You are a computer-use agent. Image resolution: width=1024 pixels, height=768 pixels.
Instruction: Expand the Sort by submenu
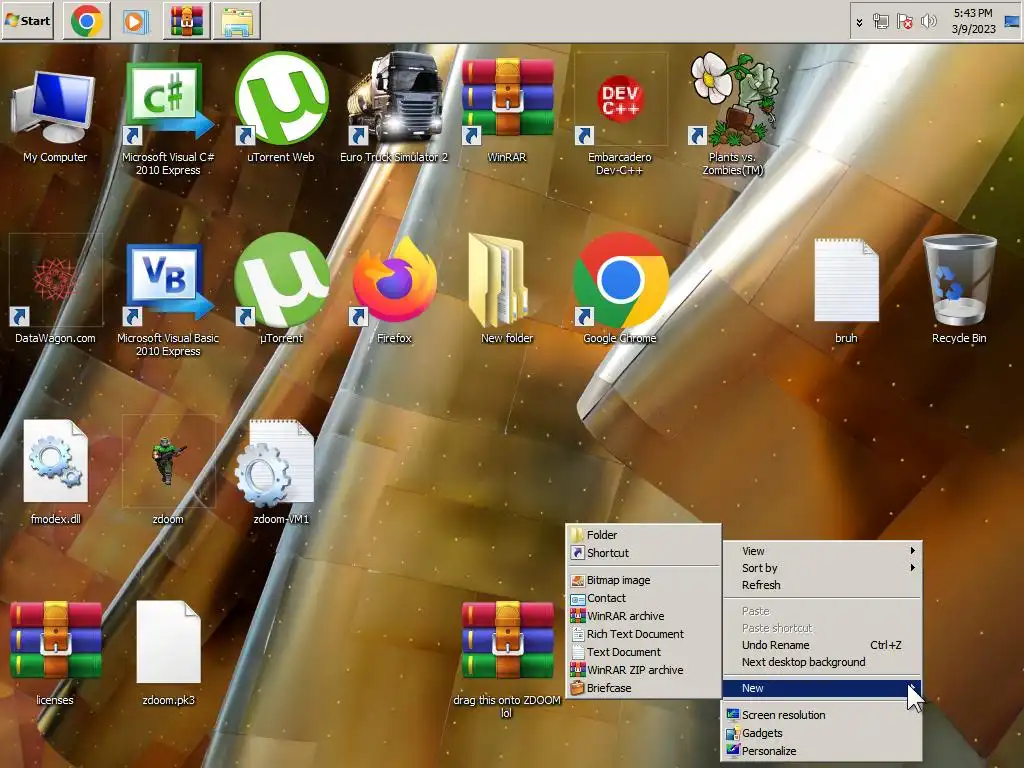(822, 568)
